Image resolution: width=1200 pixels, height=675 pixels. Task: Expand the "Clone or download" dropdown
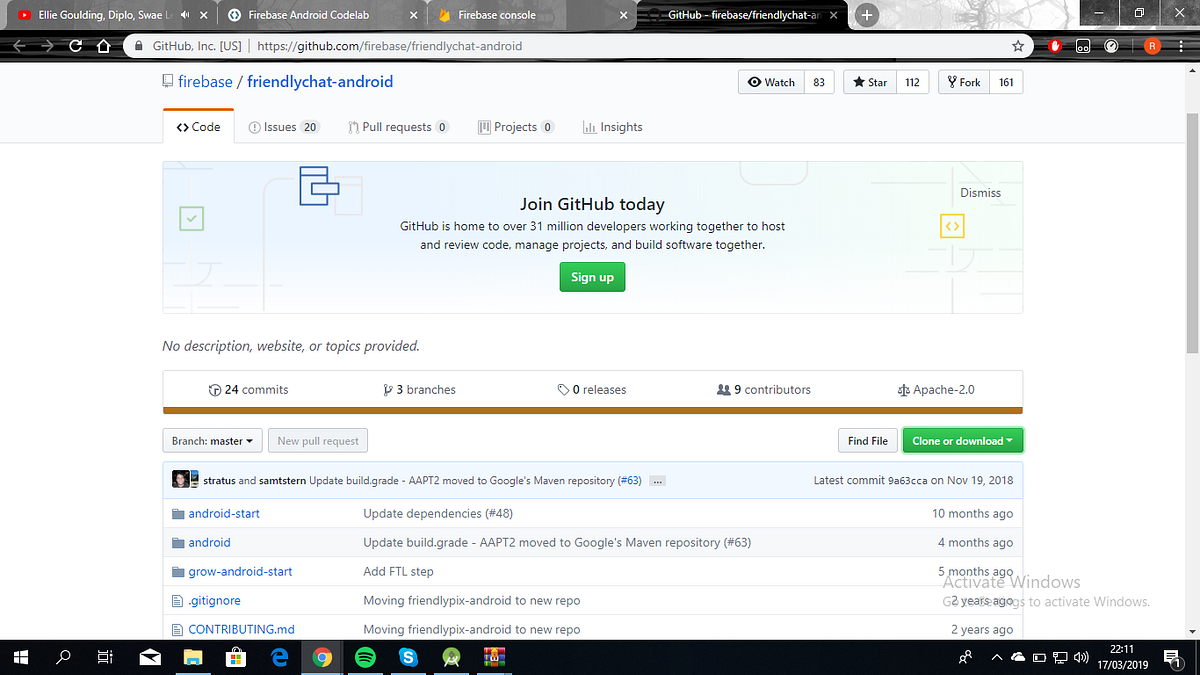point(962,439)
